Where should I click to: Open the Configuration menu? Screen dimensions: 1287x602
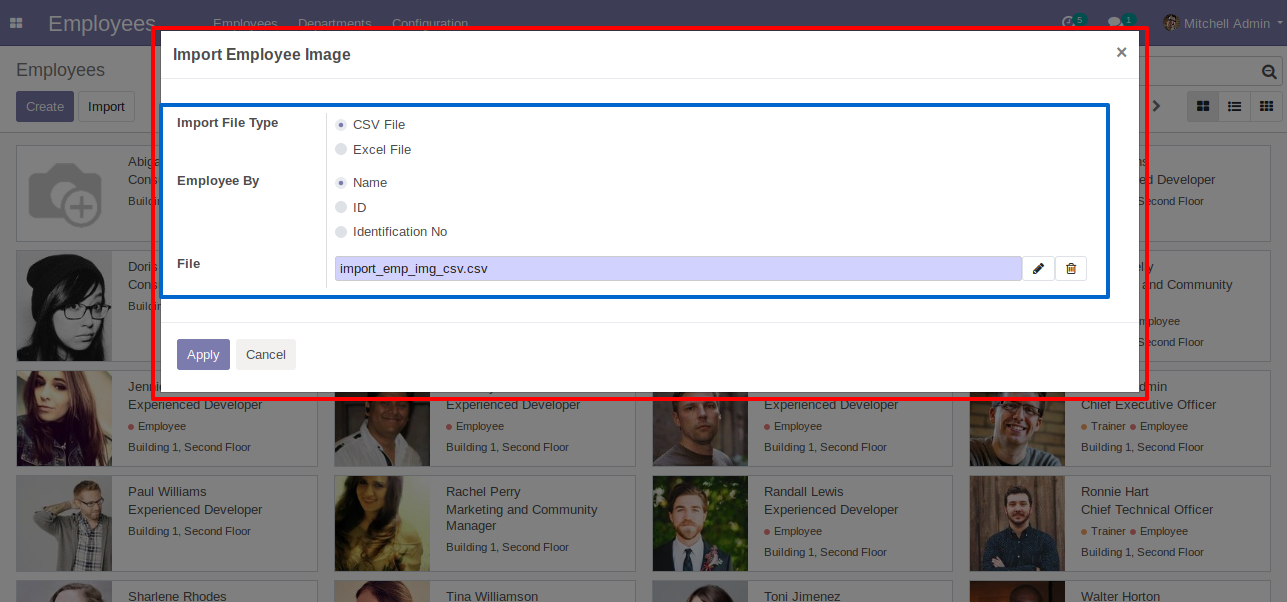[x=430, y=23]
